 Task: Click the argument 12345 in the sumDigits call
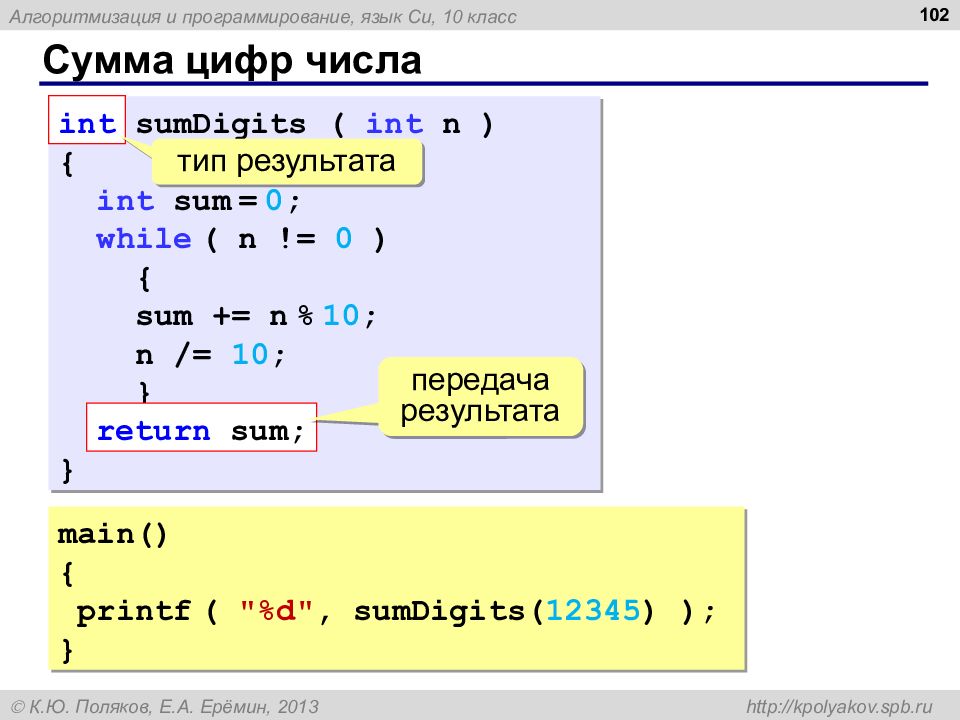(x=593, y=610)
